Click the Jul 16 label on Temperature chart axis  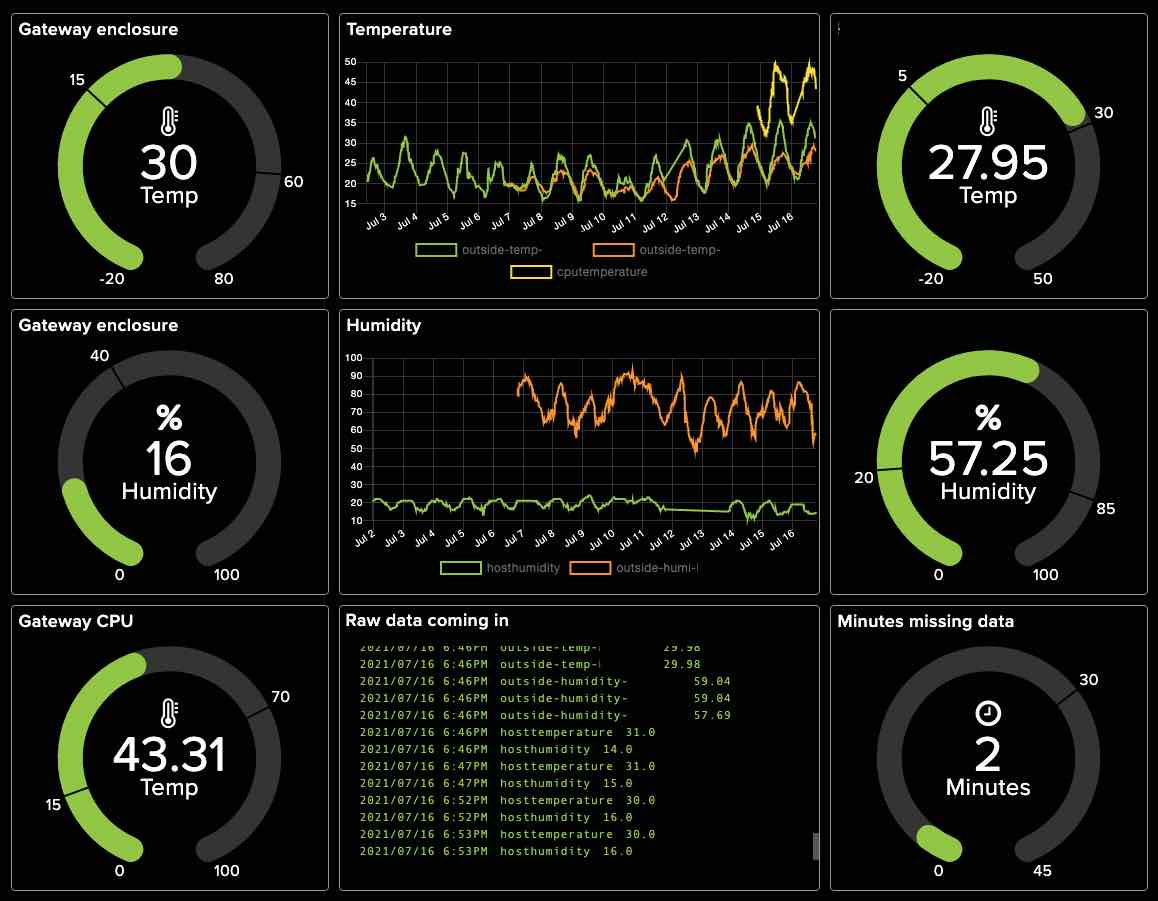click(x=780, y=222)
